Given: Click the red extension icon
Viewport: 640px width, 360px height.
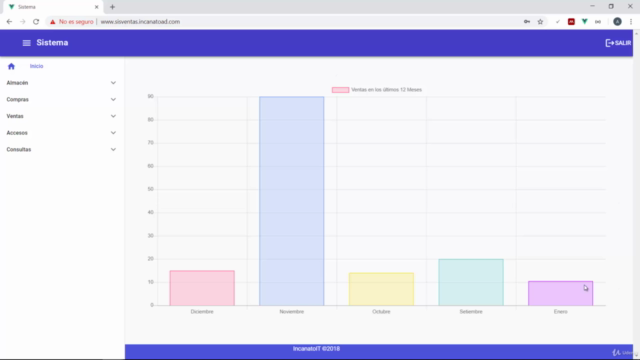Looking at the screenshot, I should click(571, 22).
